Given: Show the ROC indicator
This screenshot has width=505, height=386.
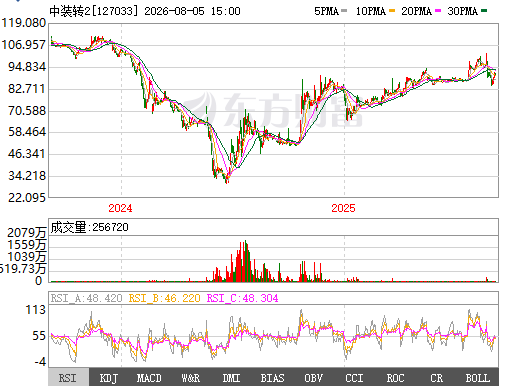Looking at the screenshot, I should 395,378.
